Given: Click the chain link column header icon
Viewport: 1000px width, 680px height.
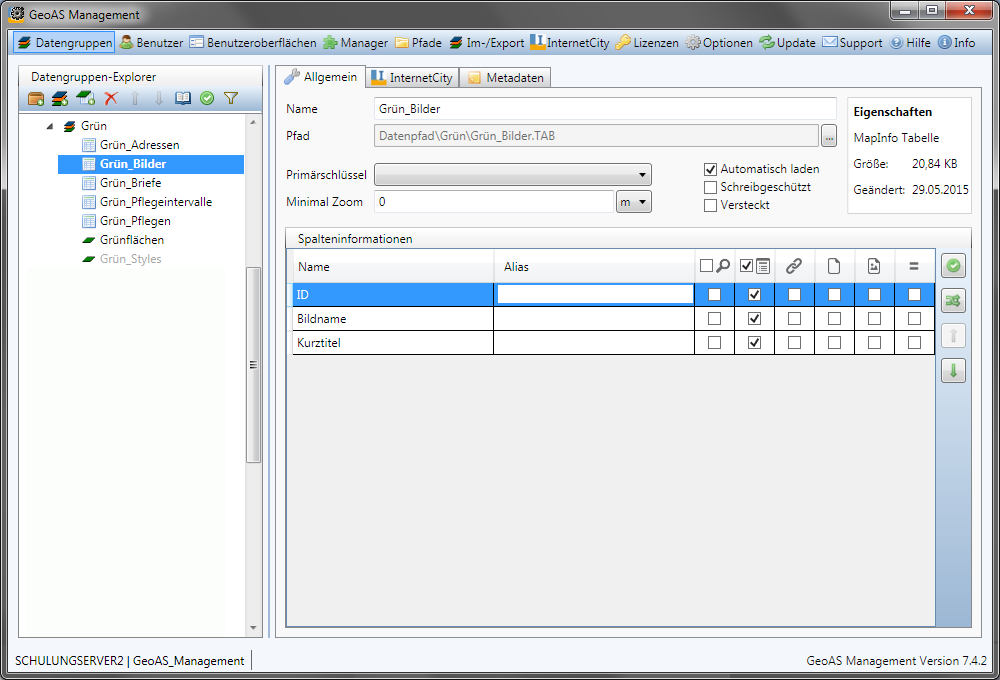Looking at the screenshot, I should point(794,266).
